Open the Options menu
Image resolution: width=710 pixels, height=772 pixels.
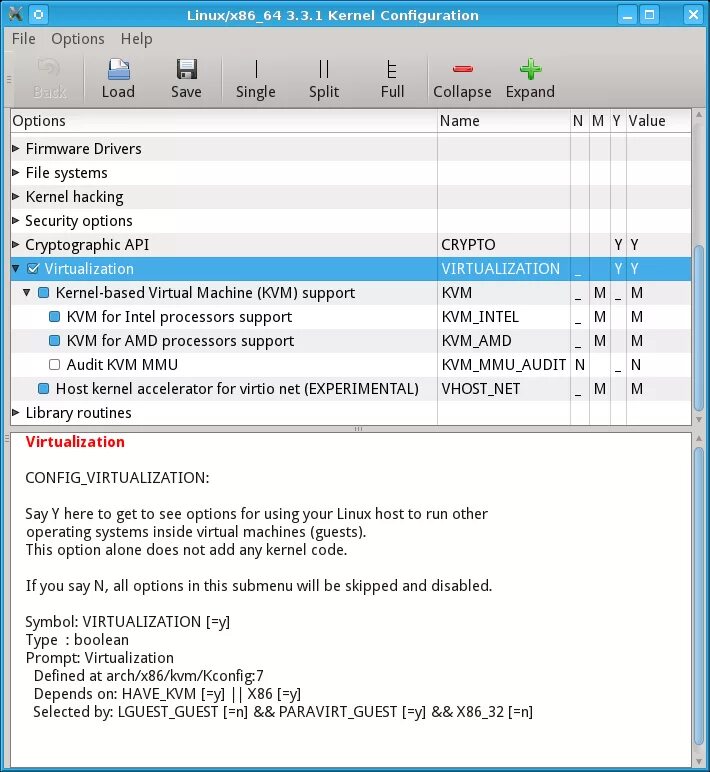pyautogui.click(x=78, y=38)
